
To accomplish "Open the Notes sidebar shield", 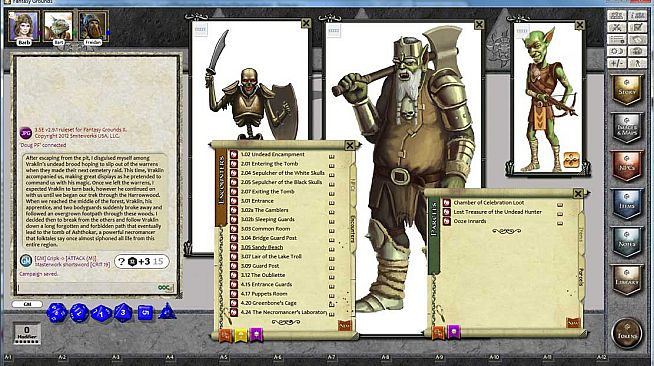I will pos(627,242).
